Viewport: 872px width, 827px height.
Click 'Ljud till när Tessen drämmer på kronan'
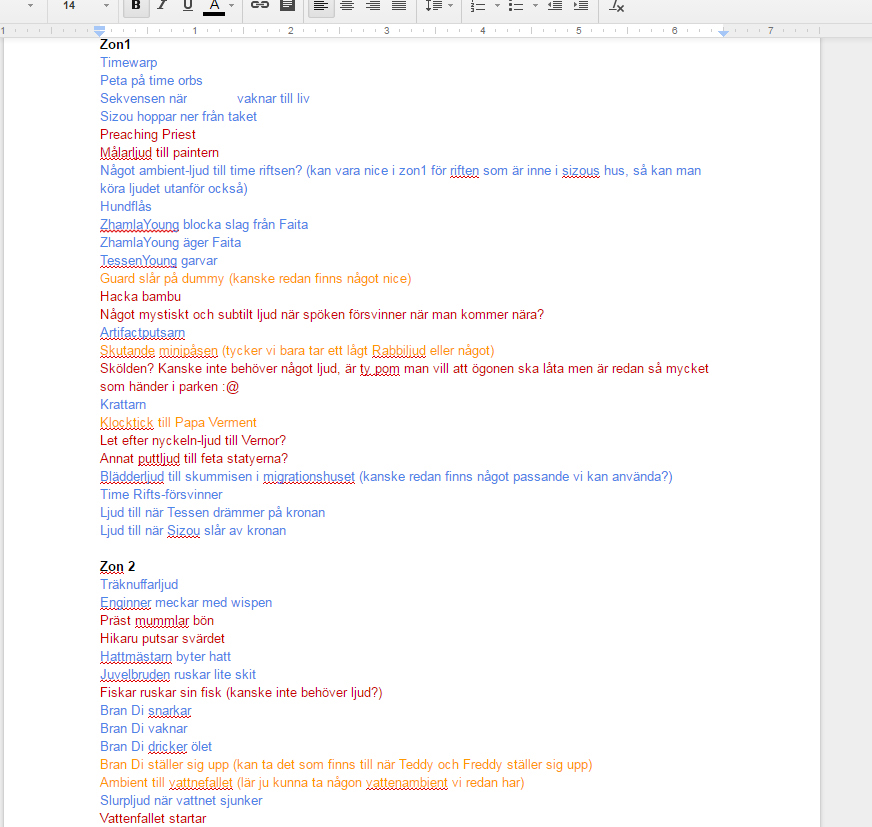tap(212, 513)
